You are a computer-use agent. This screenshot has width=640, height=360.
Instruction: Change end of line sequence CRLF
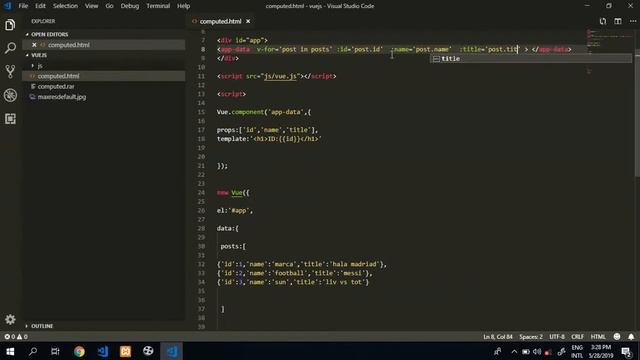(578, 337)
